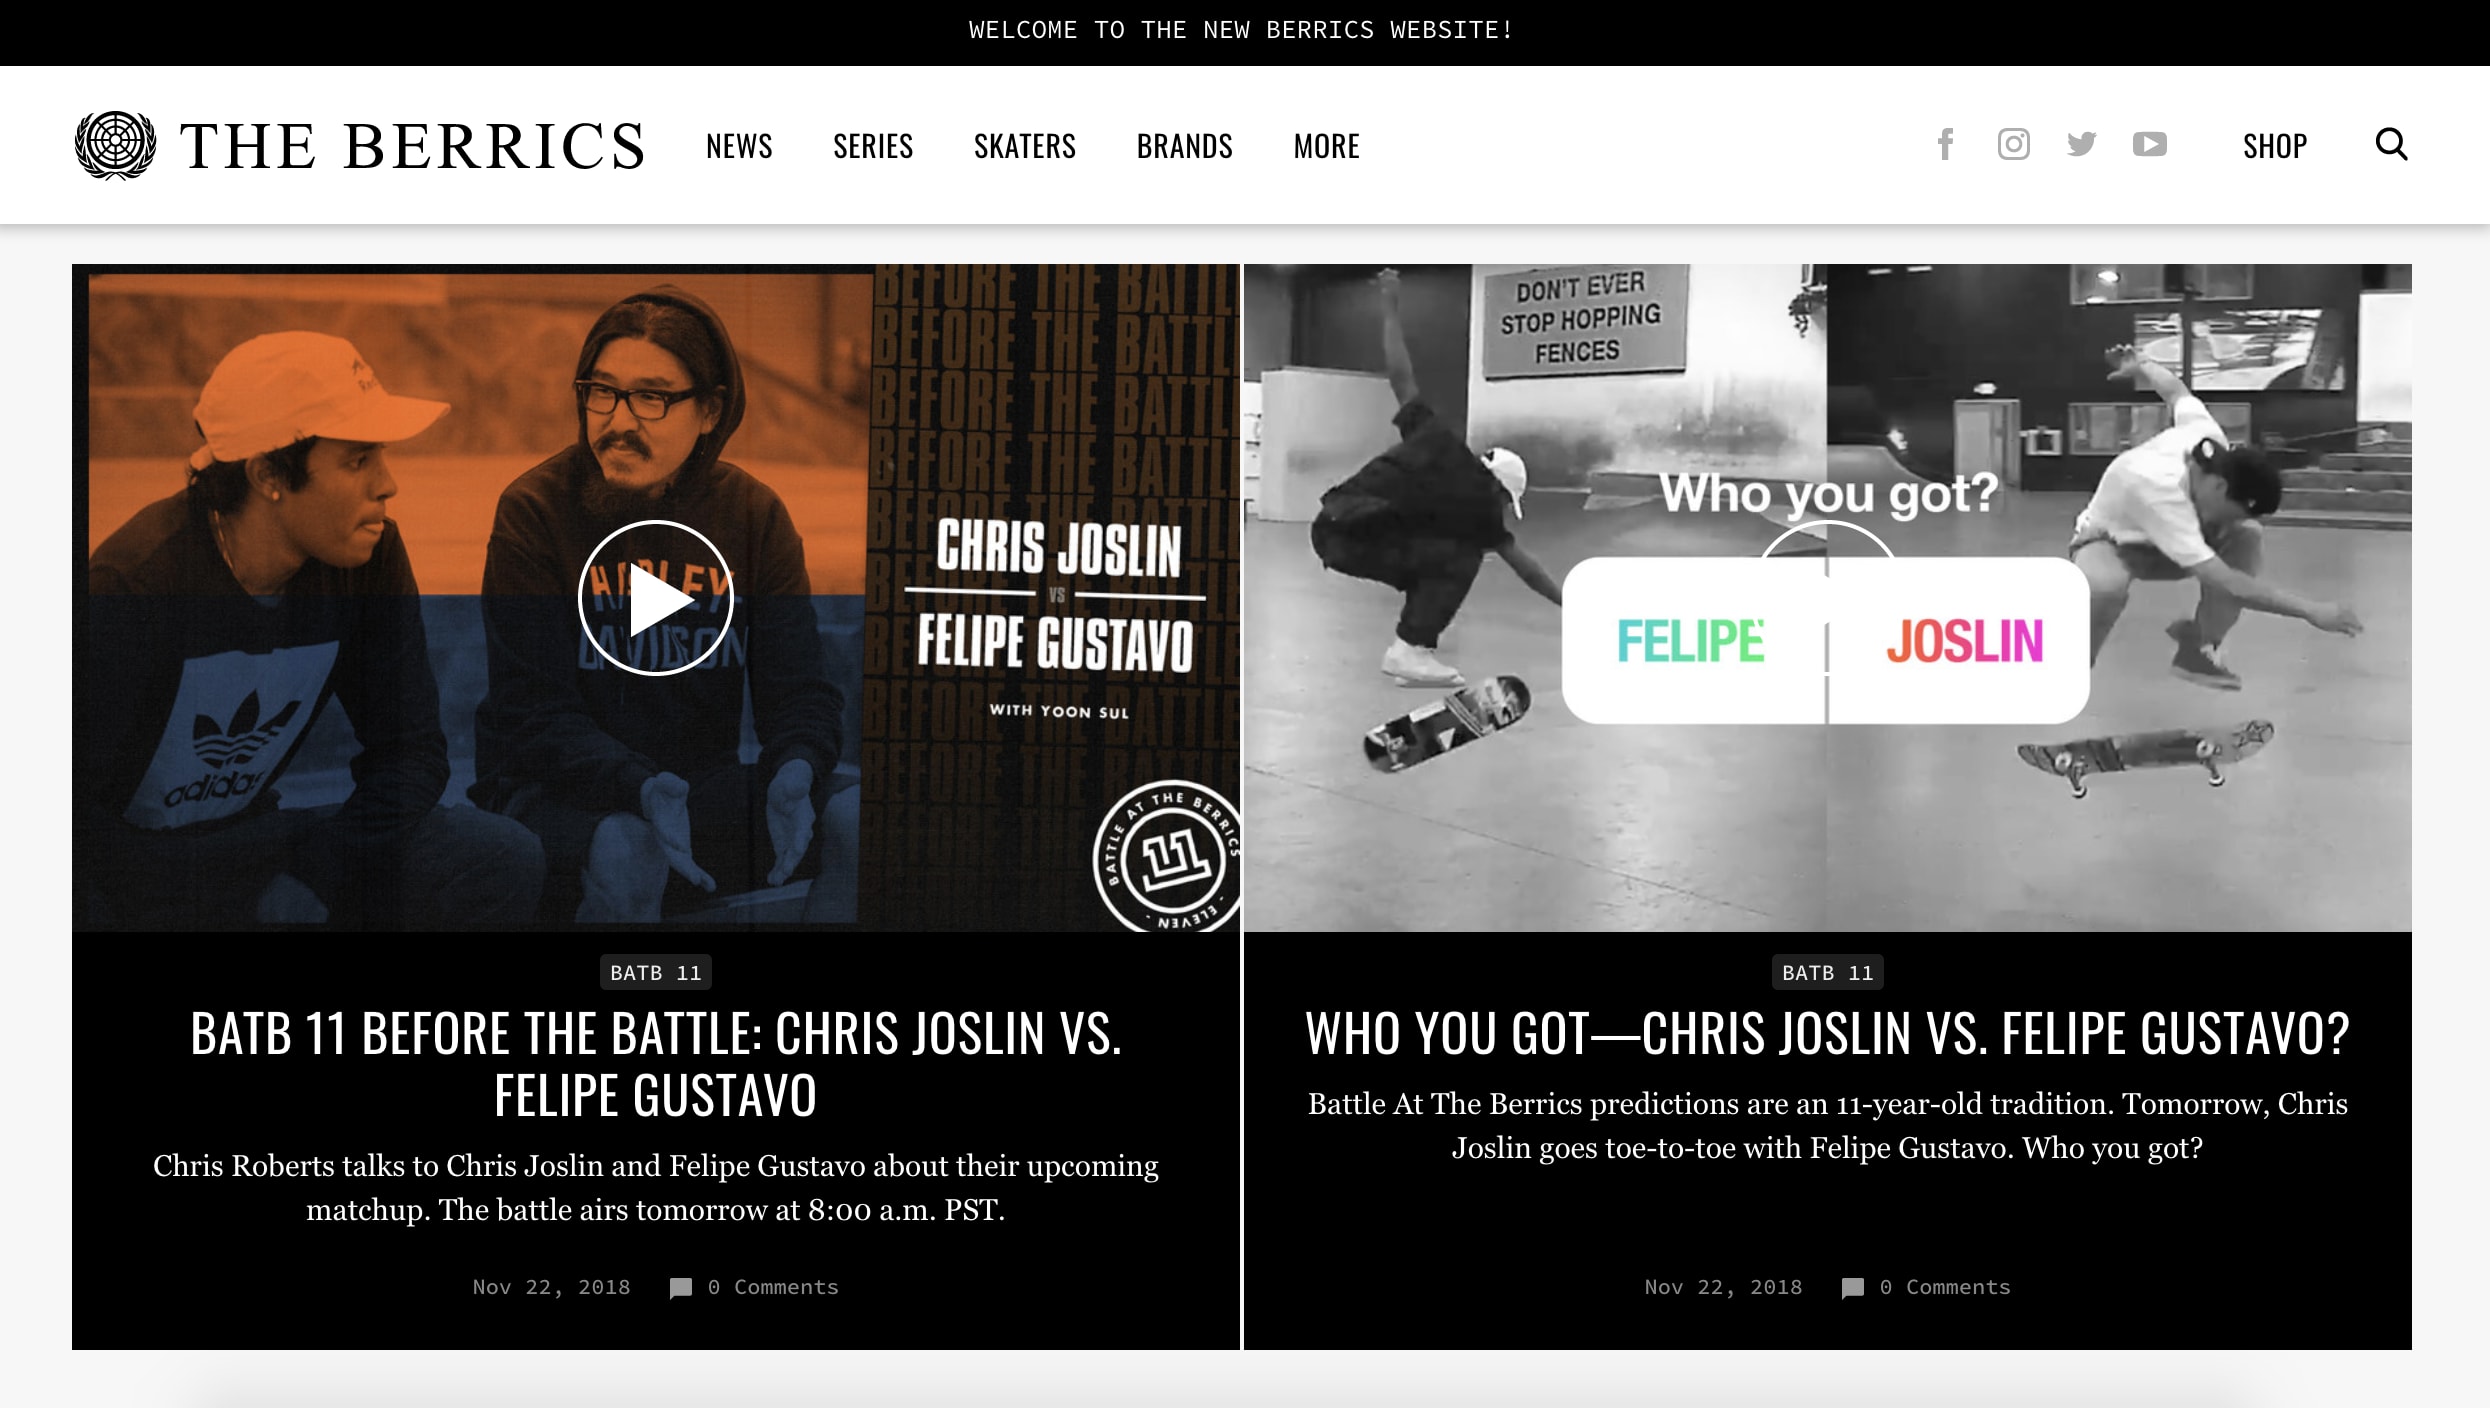Open the Series menu
Viewport: 2490px width, 1408px height.
pos(873,146)
